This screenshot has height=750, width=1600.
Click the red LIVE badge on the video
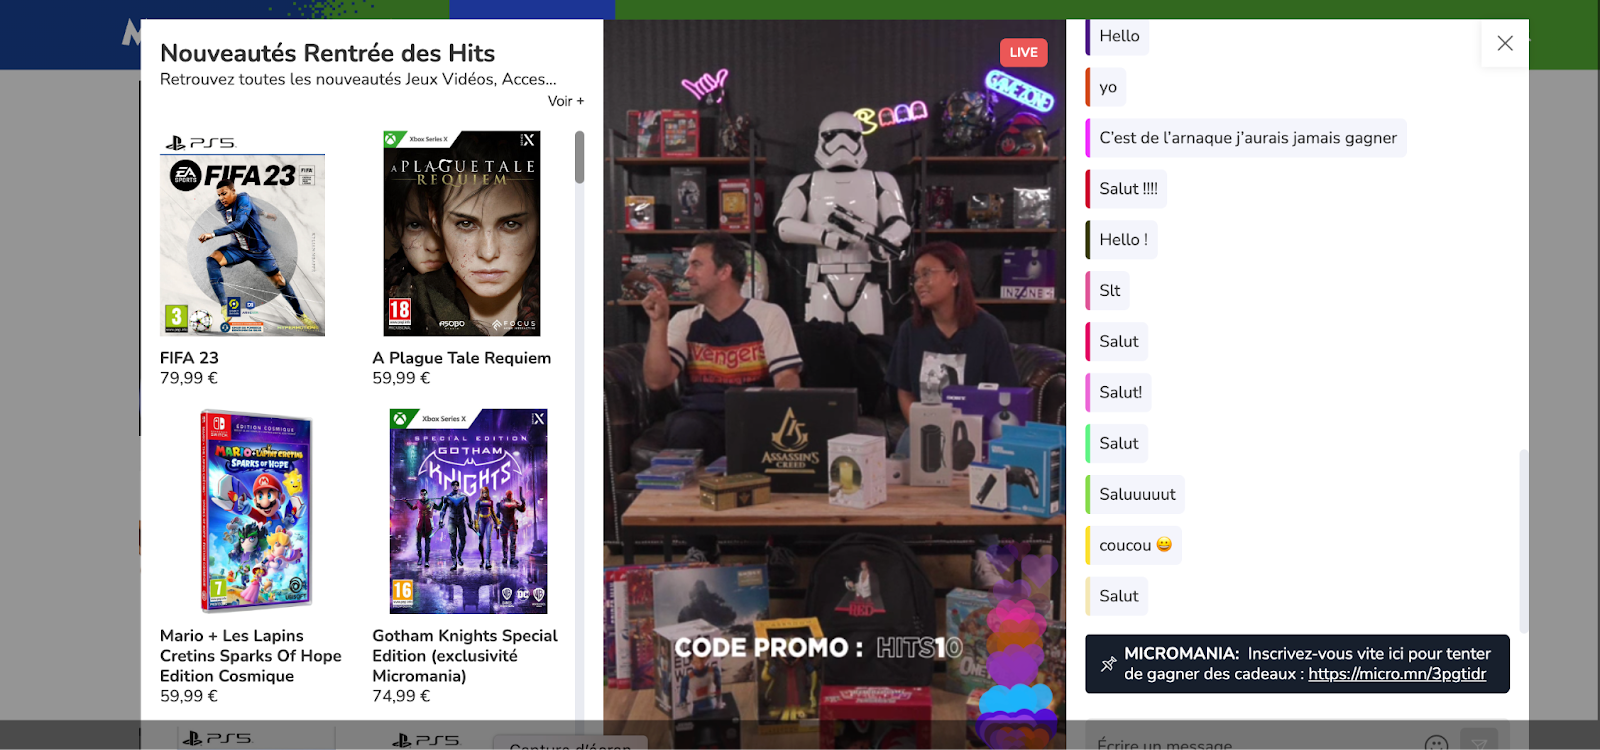click(x=1023, y=53)
